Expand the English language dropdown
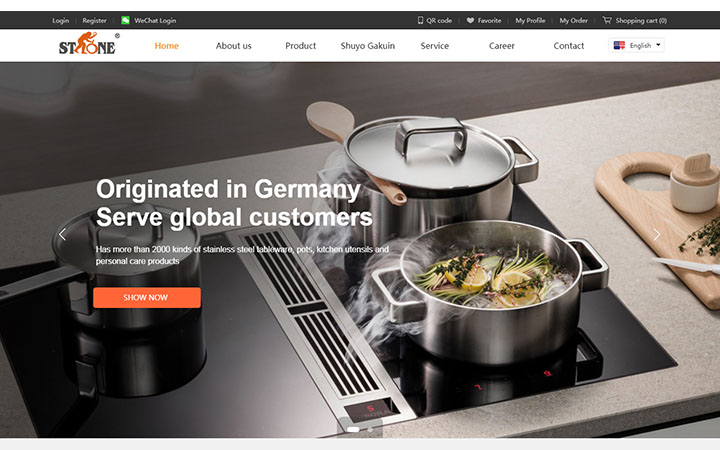This screenshot has height=450, width=720. pos(636,45)
